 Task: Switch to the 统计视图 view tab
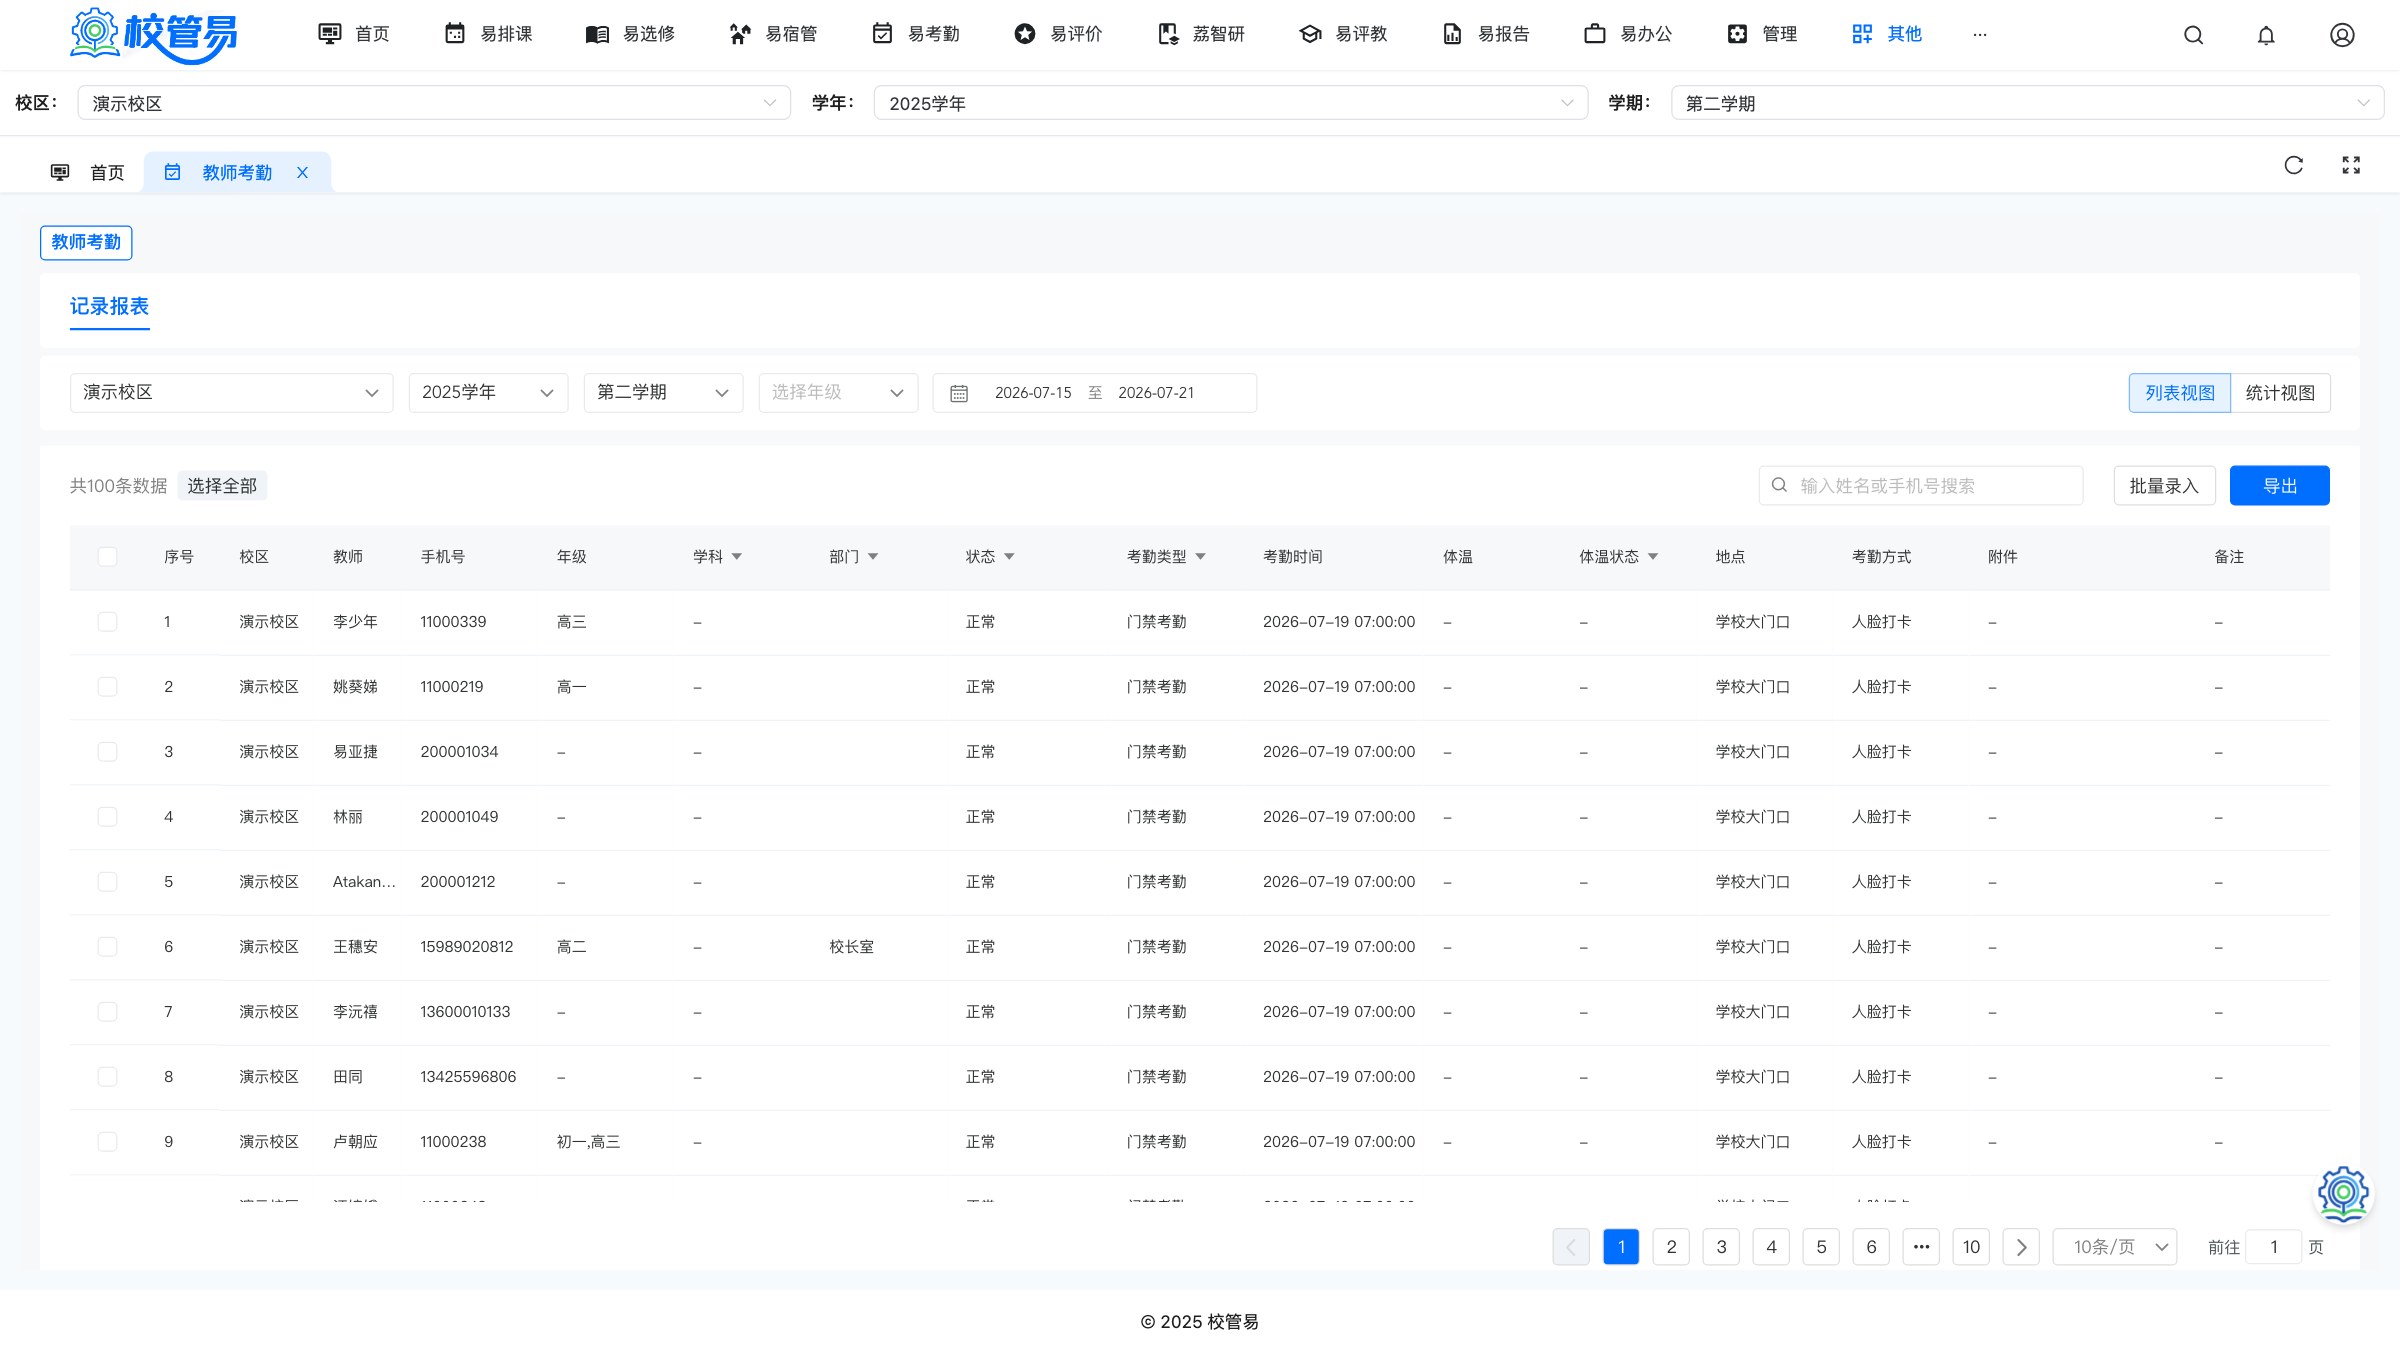click(x=2280, y=393)
